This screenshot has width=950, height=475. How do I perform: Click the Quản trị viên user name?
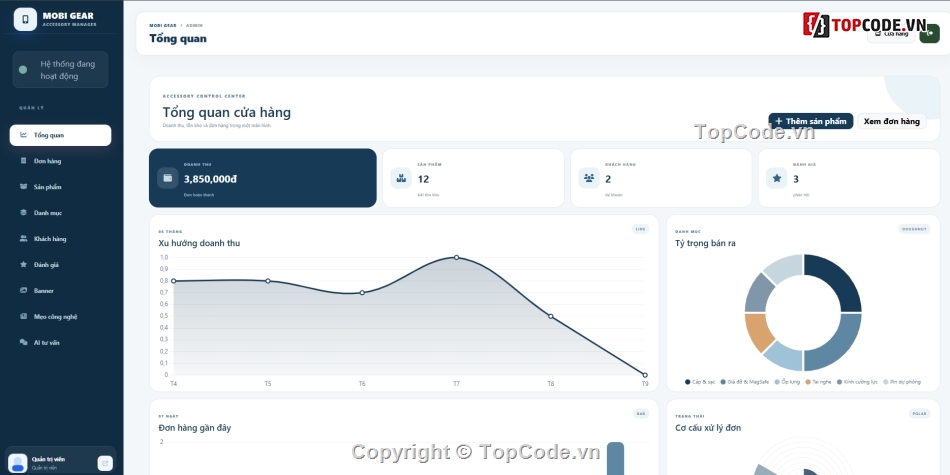[48, 459]
